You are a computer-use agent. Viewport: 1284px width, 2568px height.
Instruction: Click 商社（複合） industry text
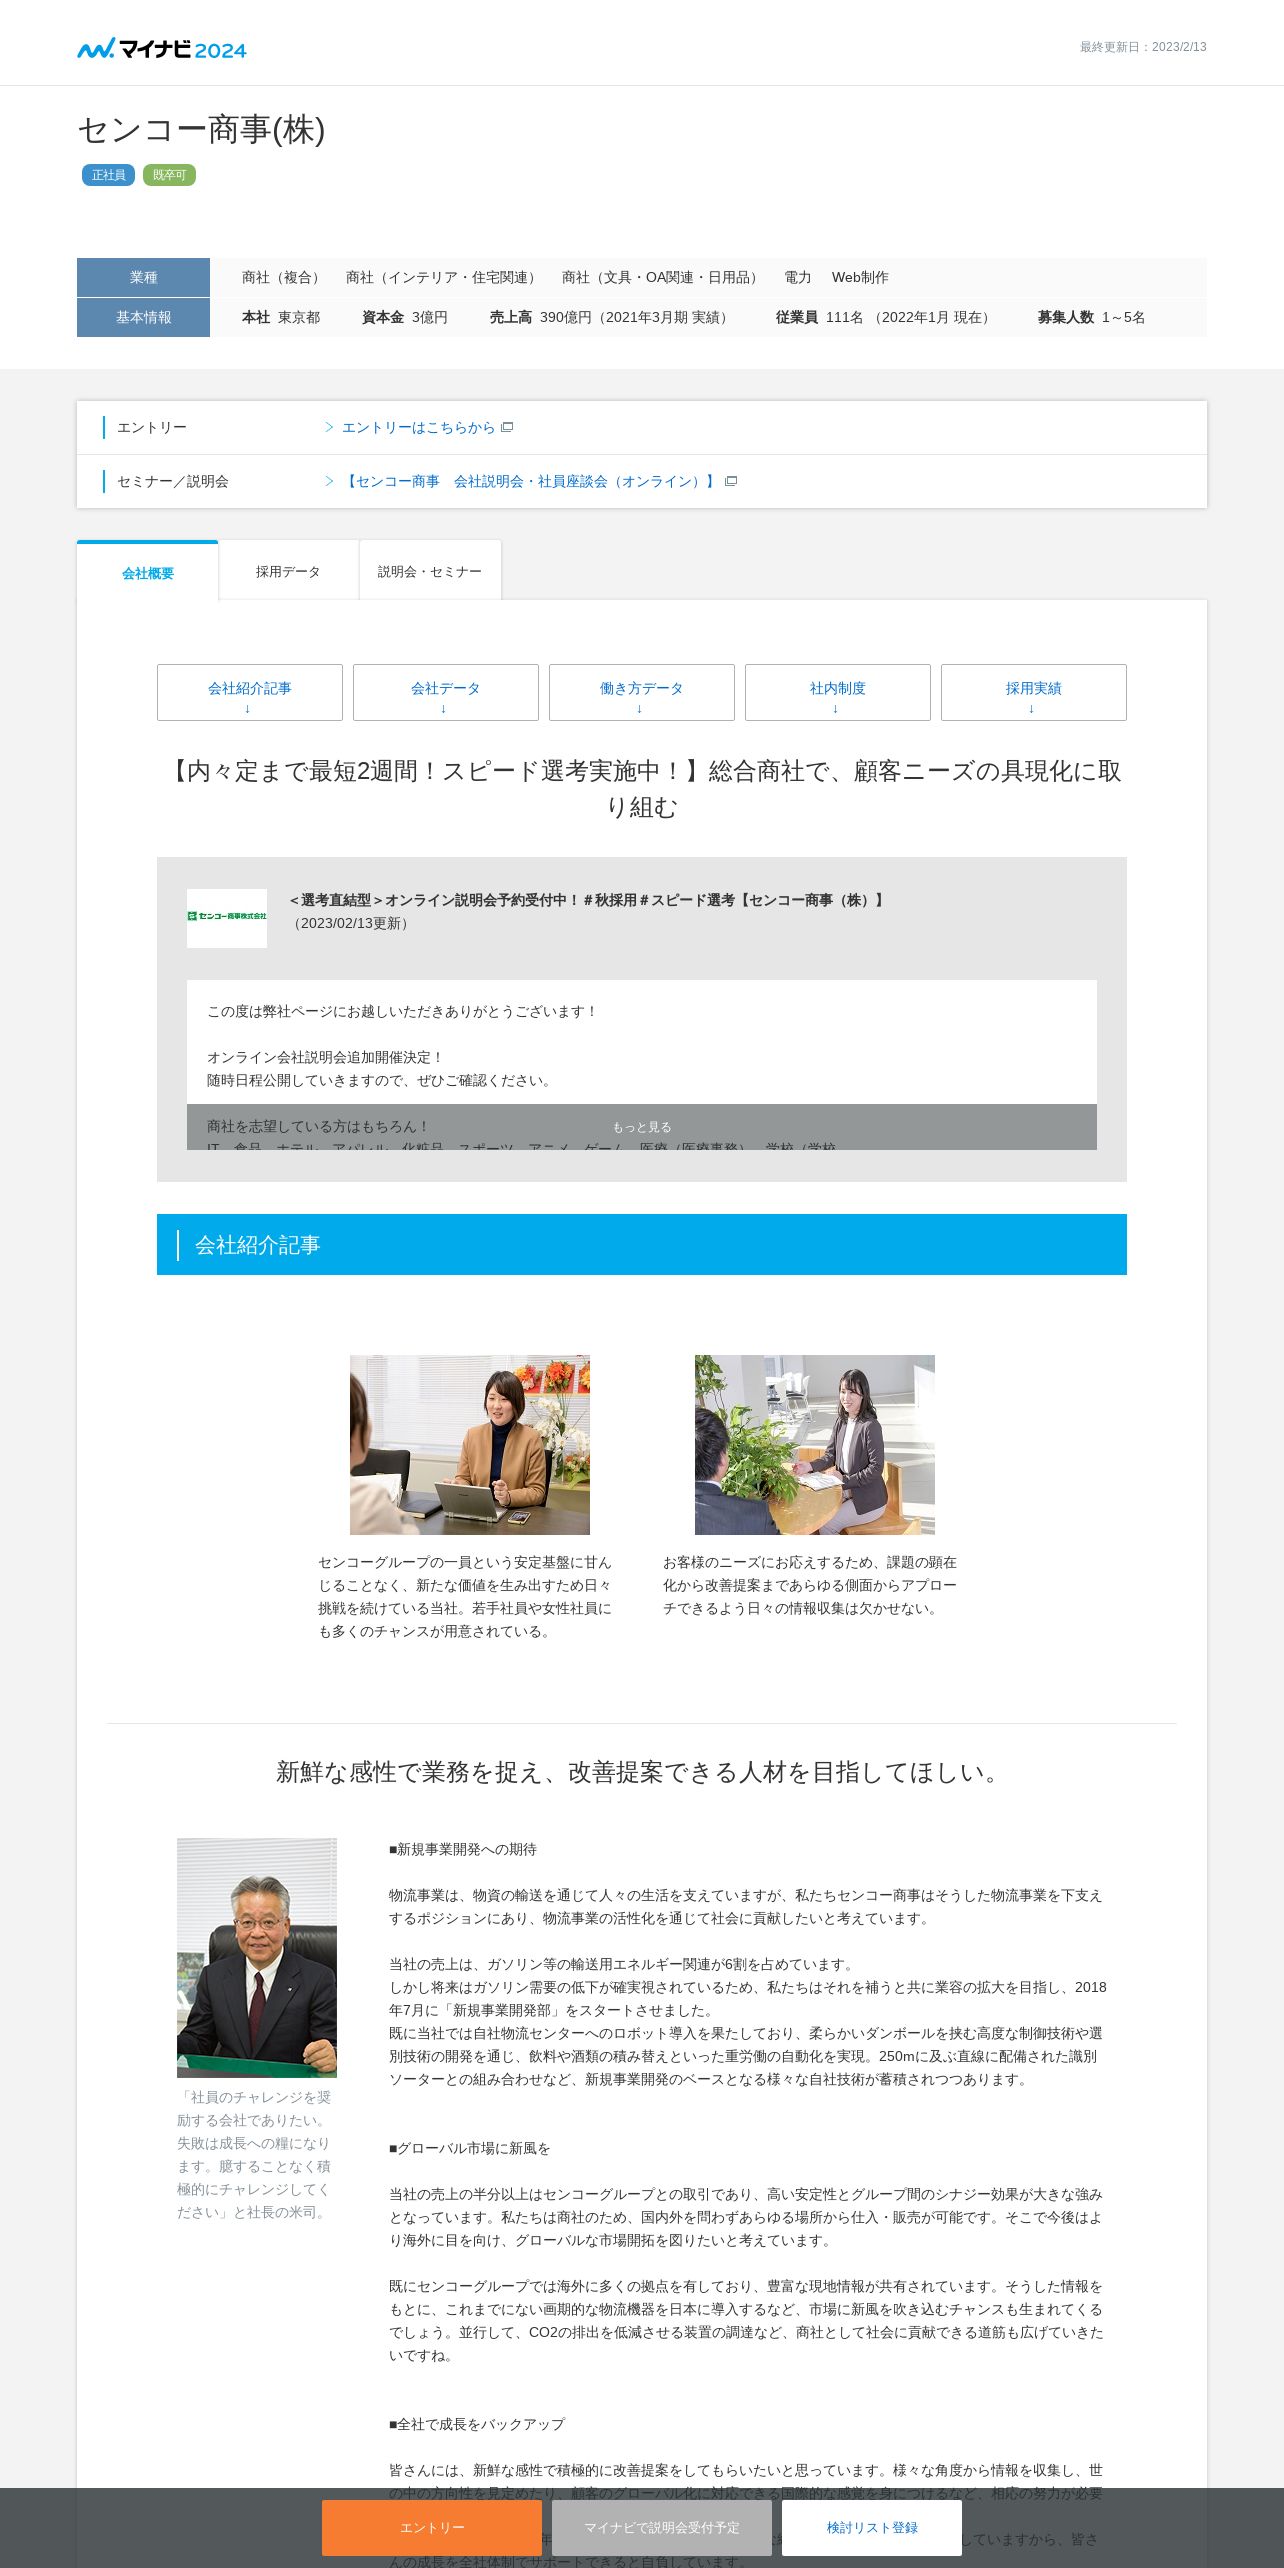coord(284,277)
